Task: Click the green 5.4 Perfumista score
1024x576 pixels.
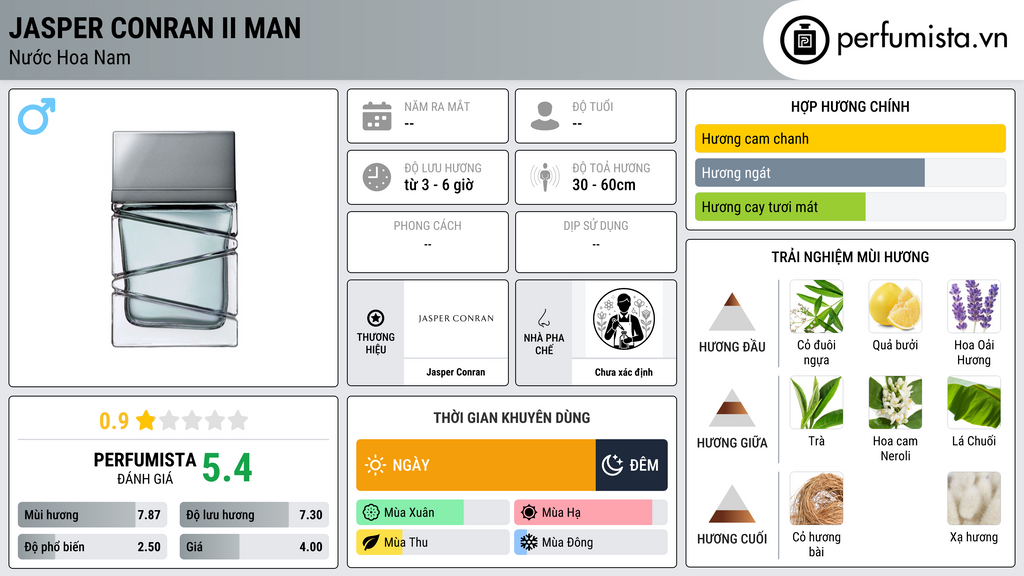Action: point(227,468)
